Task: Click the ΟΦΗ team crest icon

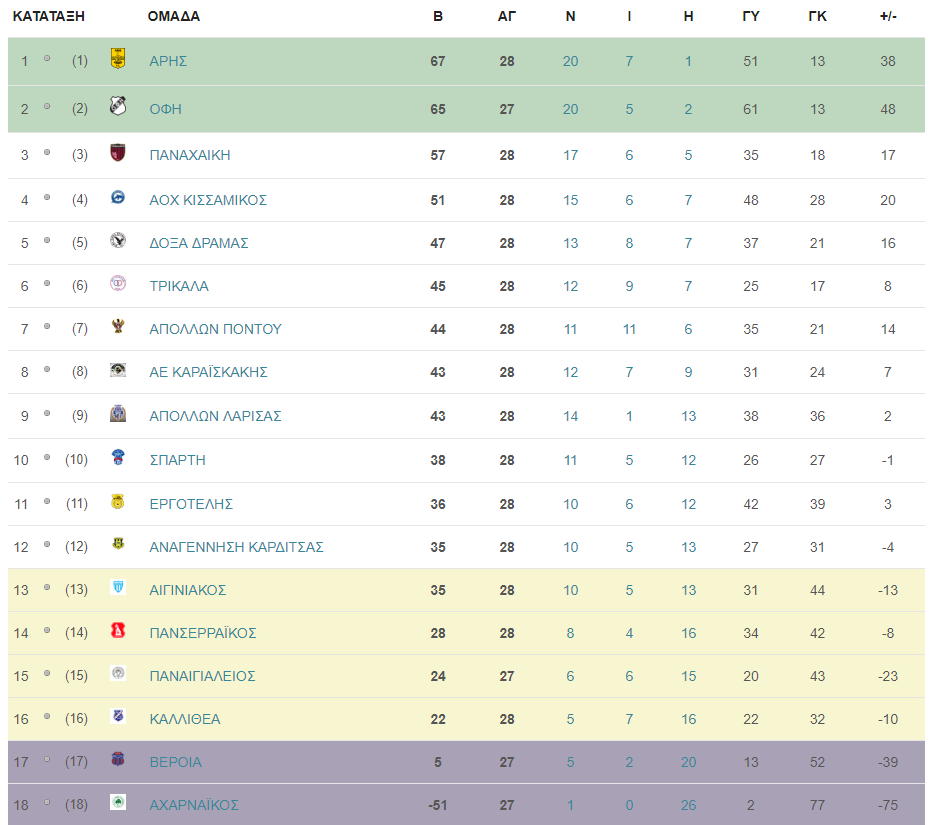Action: [118, 106]
